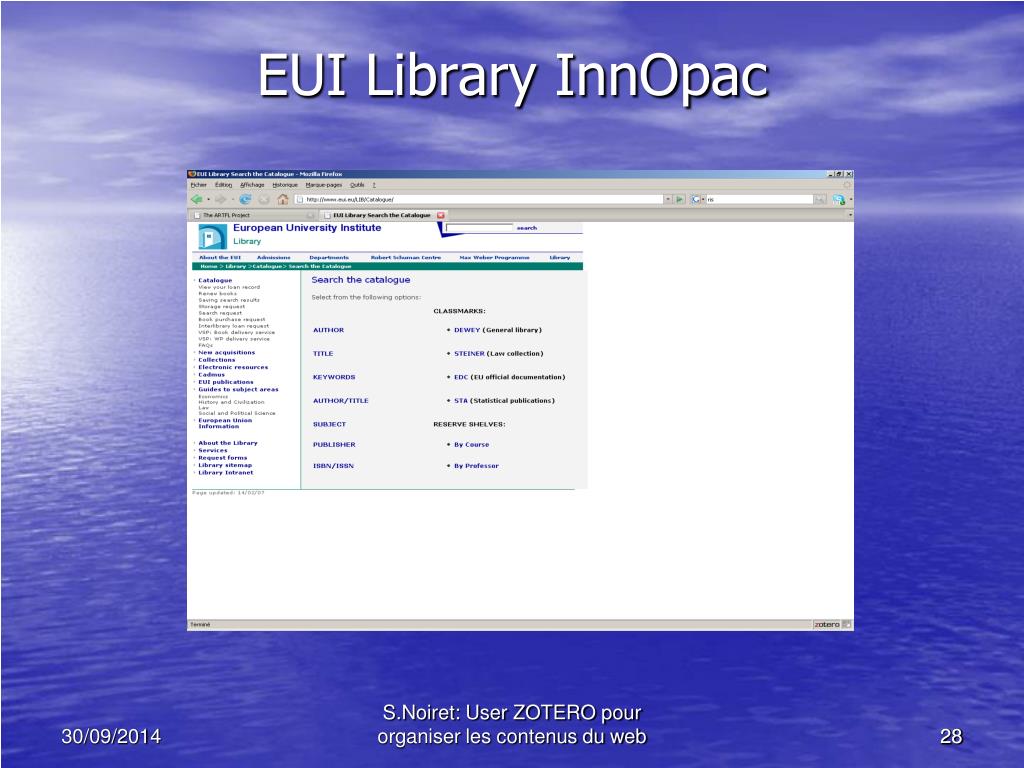1024x768 pixels.
Task: Open the STA statistical publications link
Action: point(461,400)
